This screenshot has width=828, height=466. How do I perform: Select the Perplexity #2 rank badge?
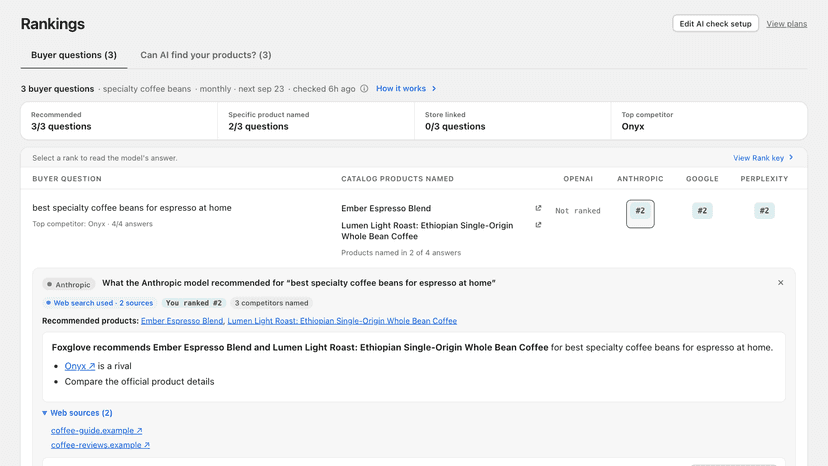tap(764, 211)
